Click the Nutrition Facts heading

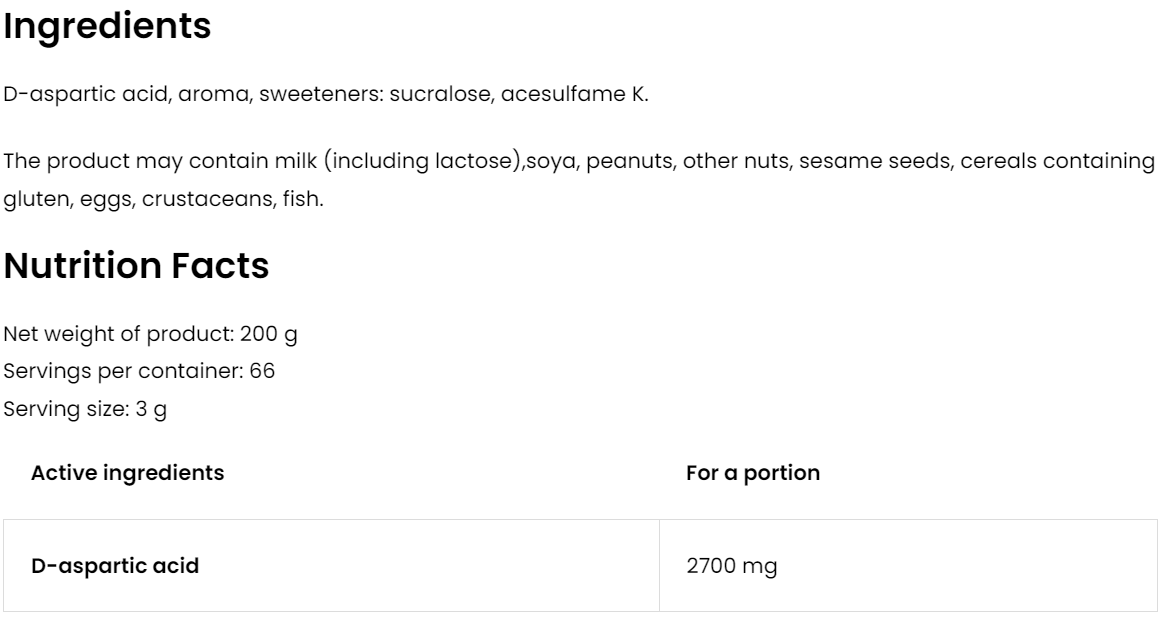(x=136, y=266)
